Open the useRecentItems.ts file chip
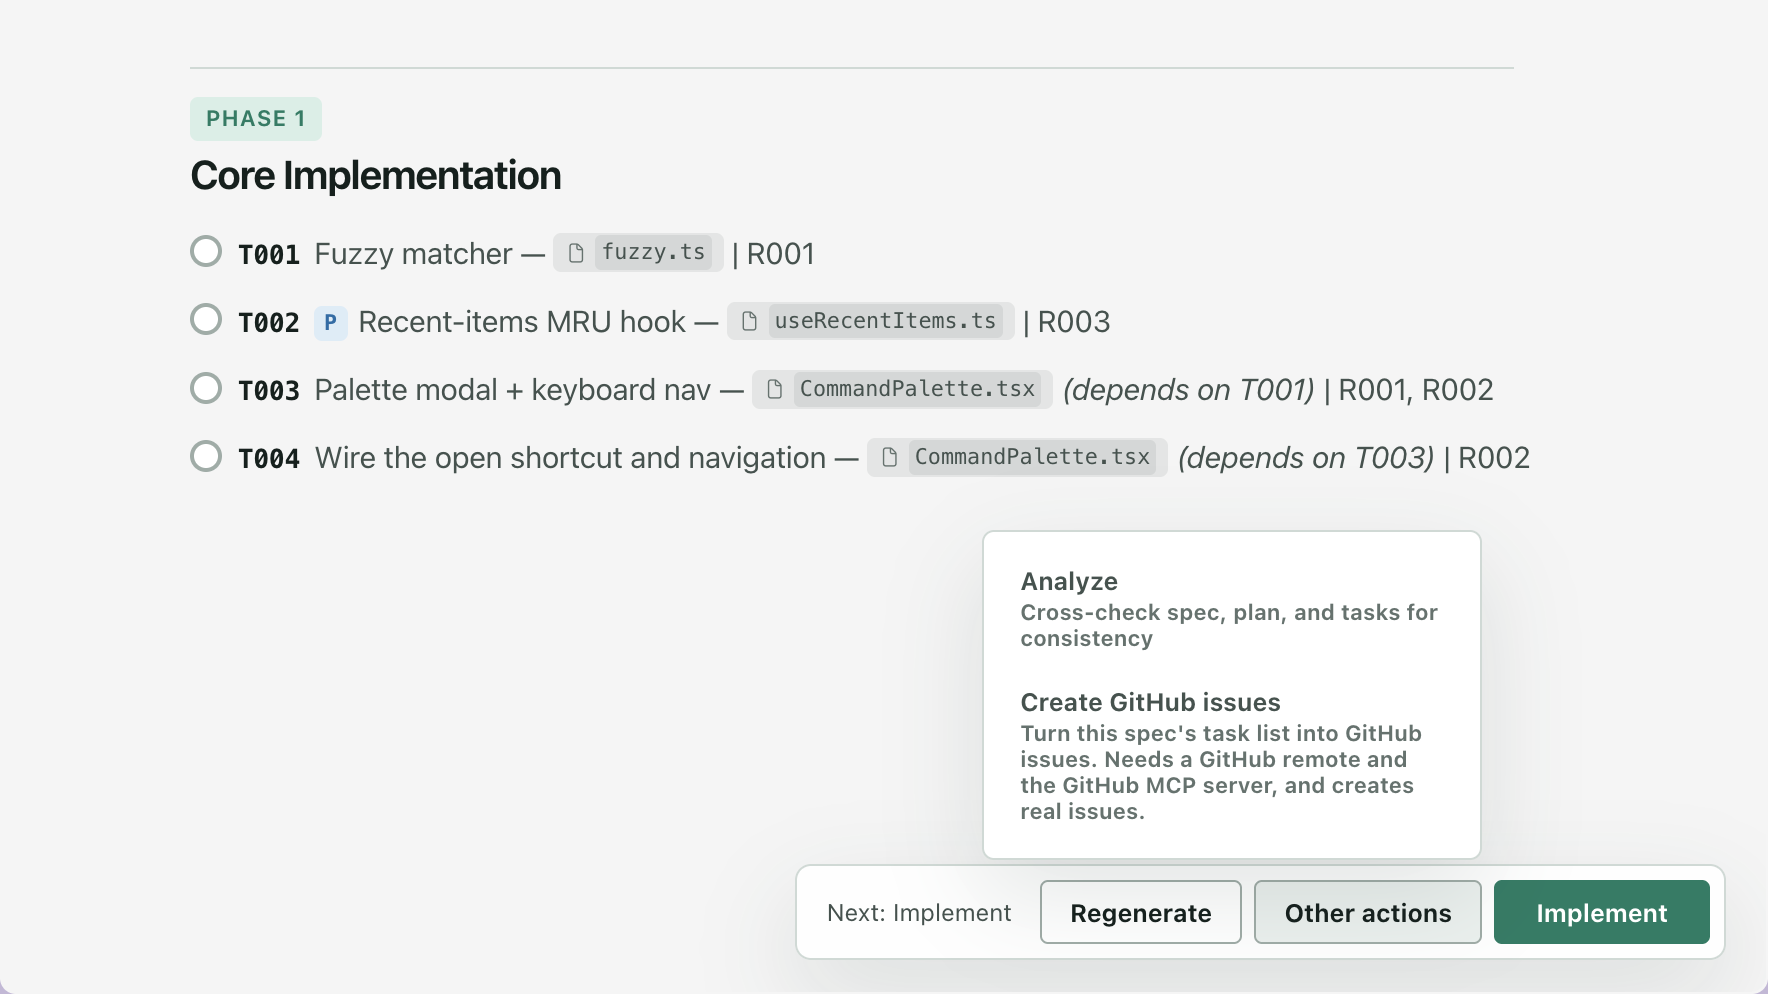The width and height of the screenshot is (1768, 994). pyautogui.click(x=871, y=321)
